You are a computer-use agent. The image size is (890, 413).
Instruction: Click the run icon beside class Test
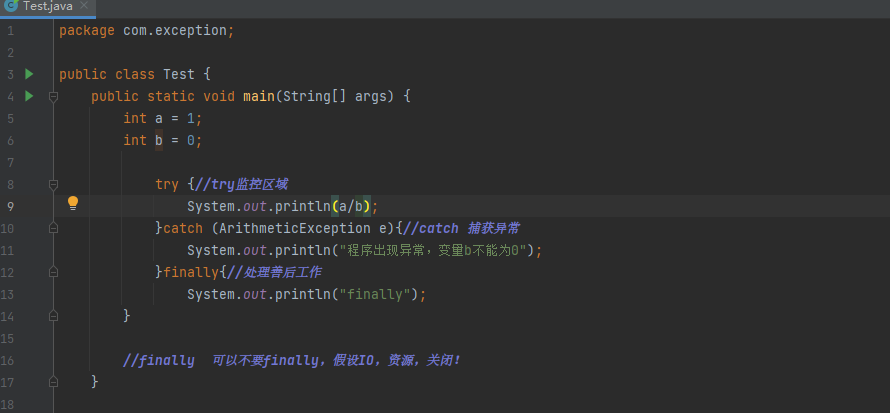point(29,74)
